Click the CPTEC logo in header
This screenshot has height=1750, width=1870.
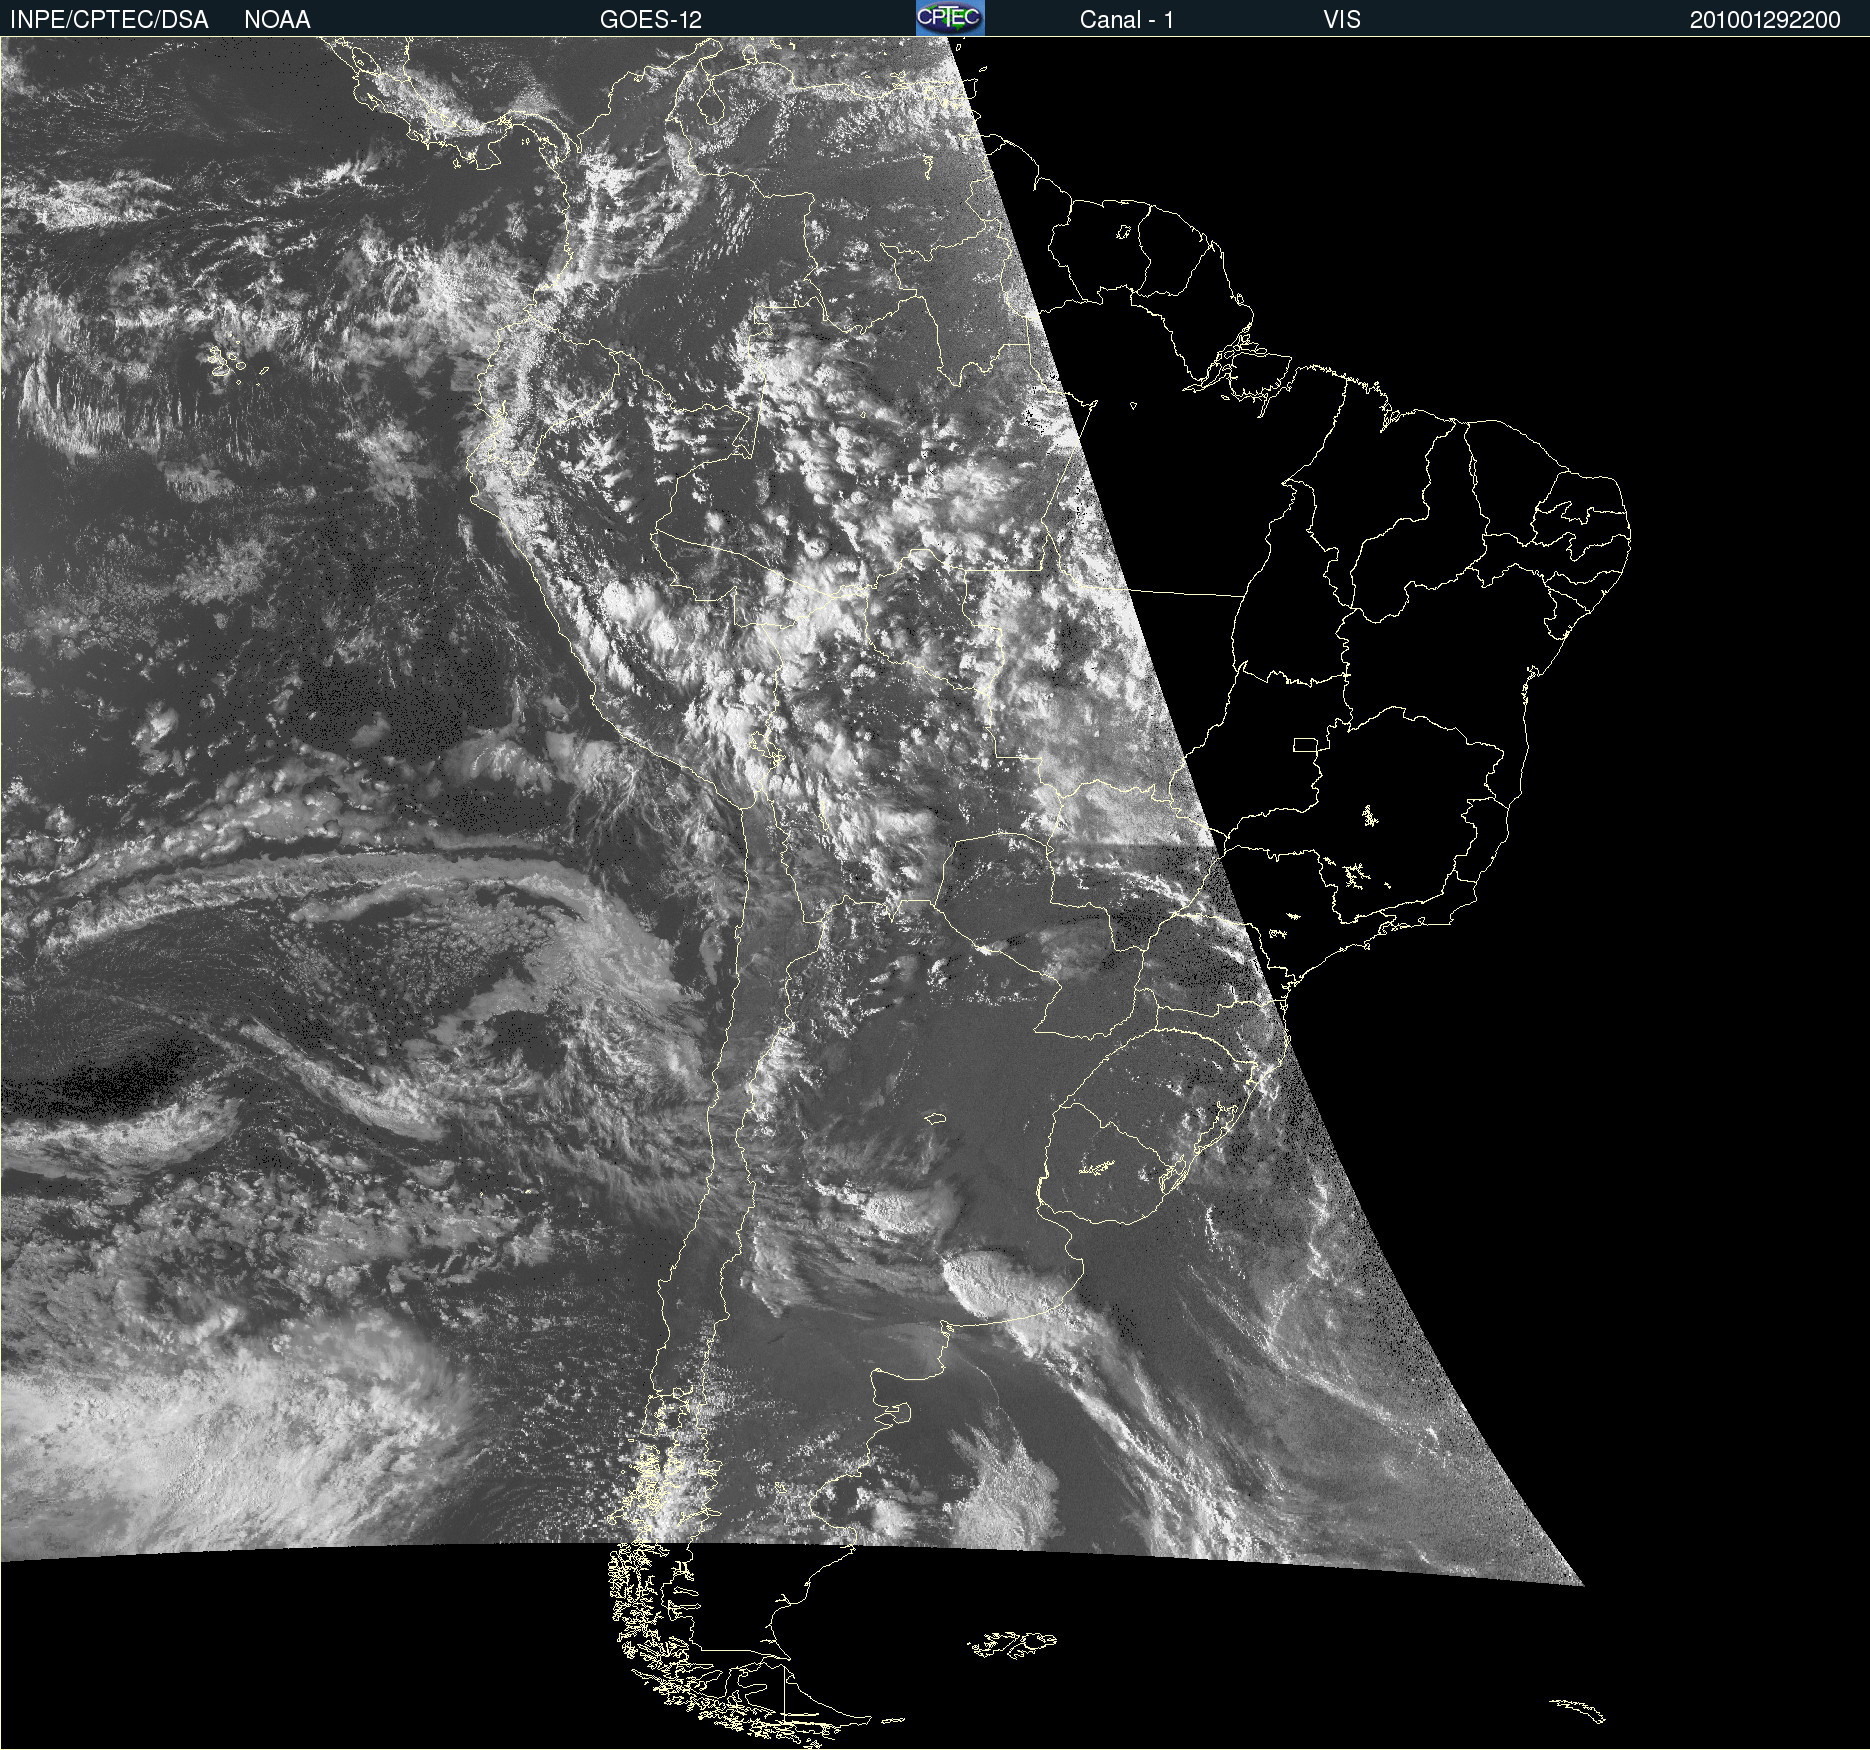(x=950, y=18)
